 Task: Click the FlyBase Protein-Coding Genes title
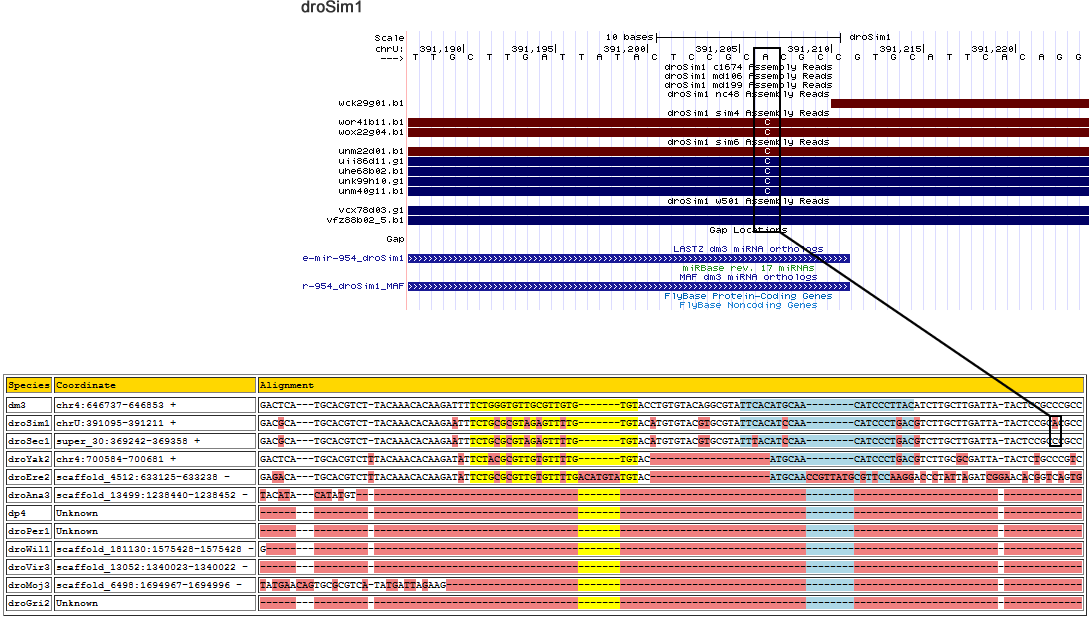(x=748, y=296)
